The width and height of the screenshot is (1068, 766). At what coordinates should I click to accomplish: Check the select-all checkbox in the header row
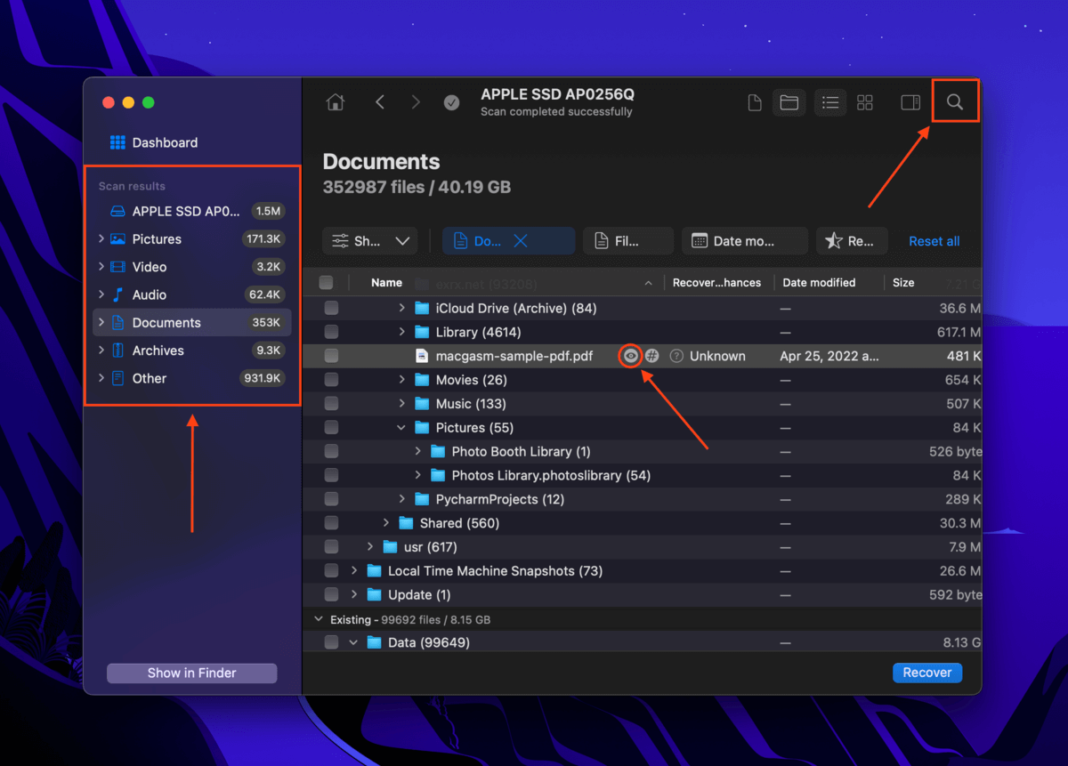click(x=325, y=282)
